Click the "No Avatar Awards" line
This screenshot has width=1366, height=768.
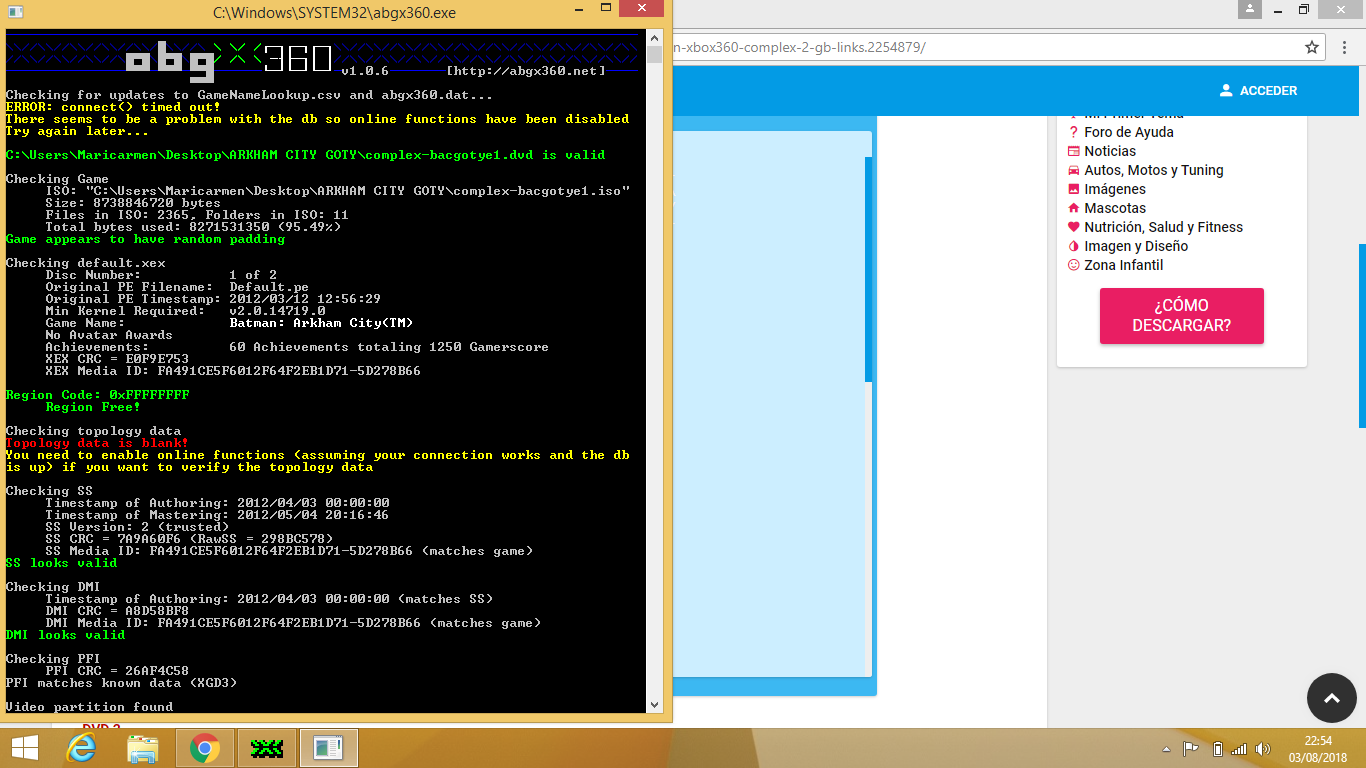click(x=109, y=335)
